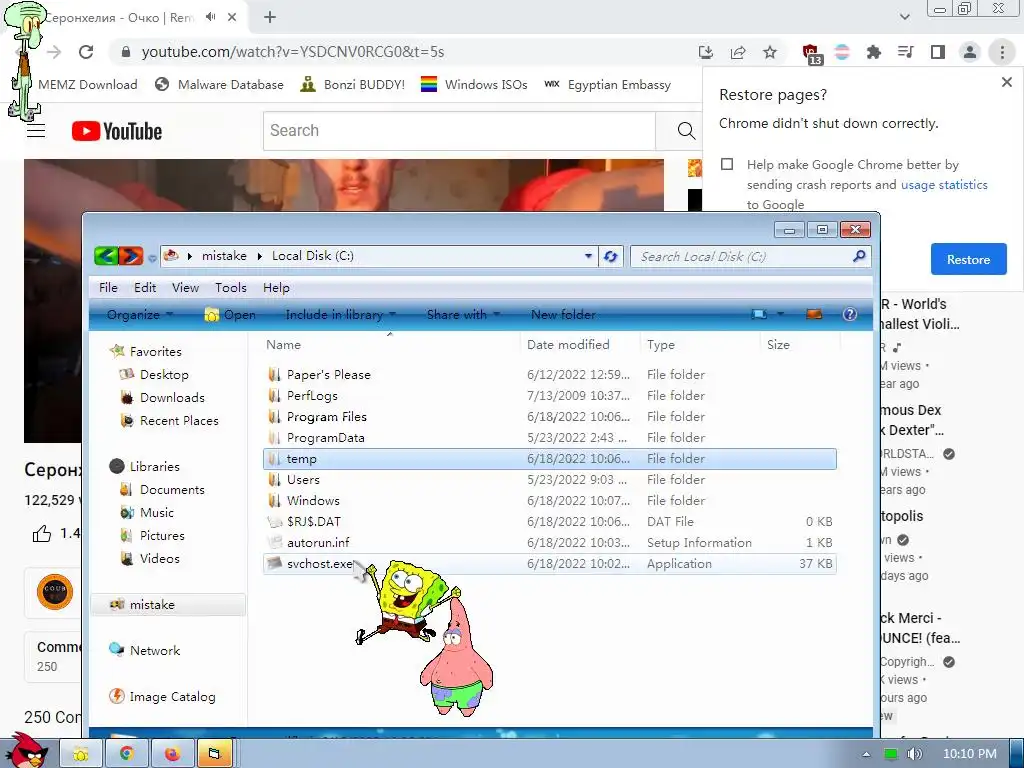The width and height of the screenshot is (1024, 768).
Task: Expand the Share with dropdown
Action: point(463,314)
